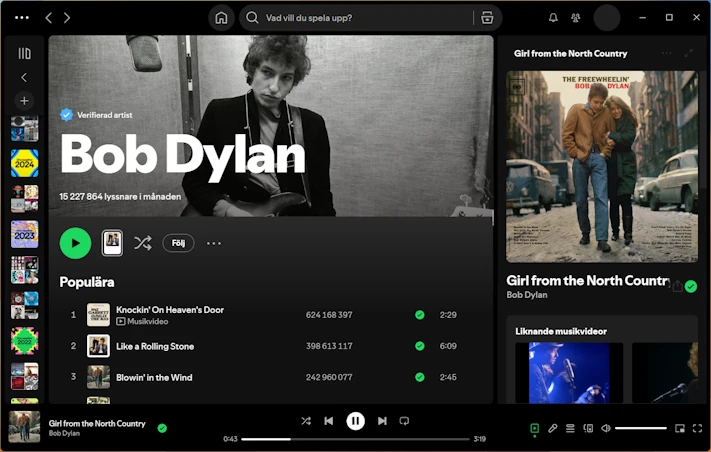Click Knockin' On Heaven's Door album cover

(98, 315)
